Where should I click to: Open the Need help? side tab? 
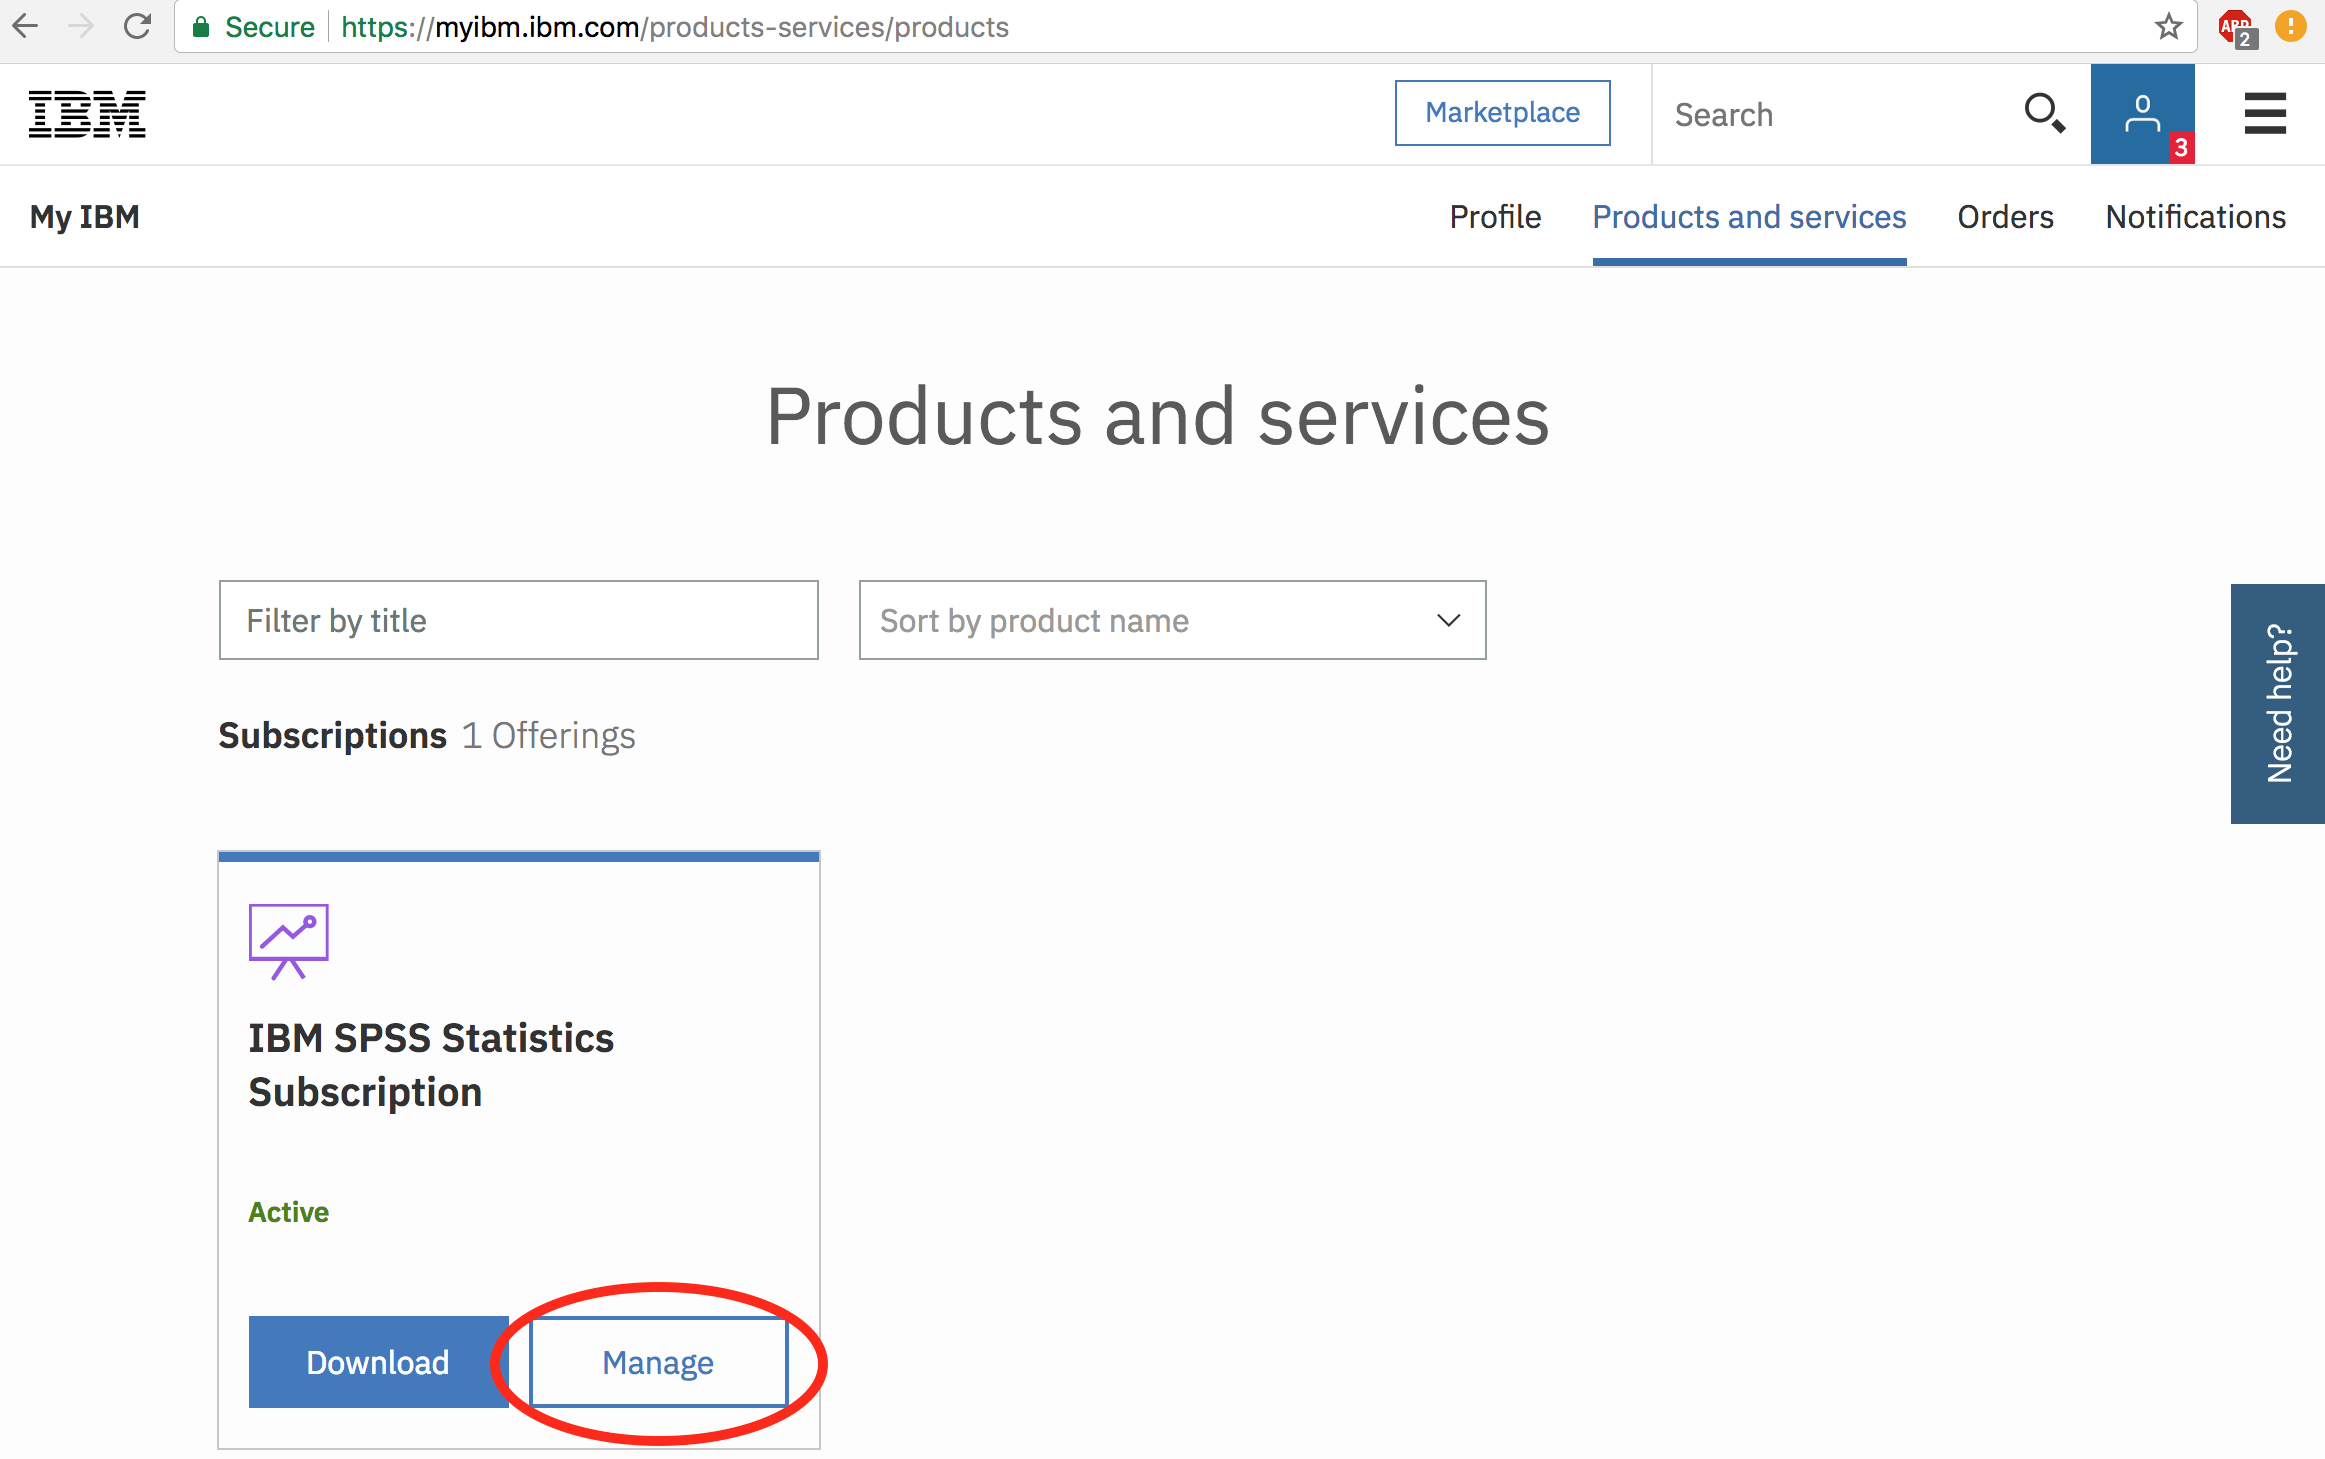click(2277, 704)
